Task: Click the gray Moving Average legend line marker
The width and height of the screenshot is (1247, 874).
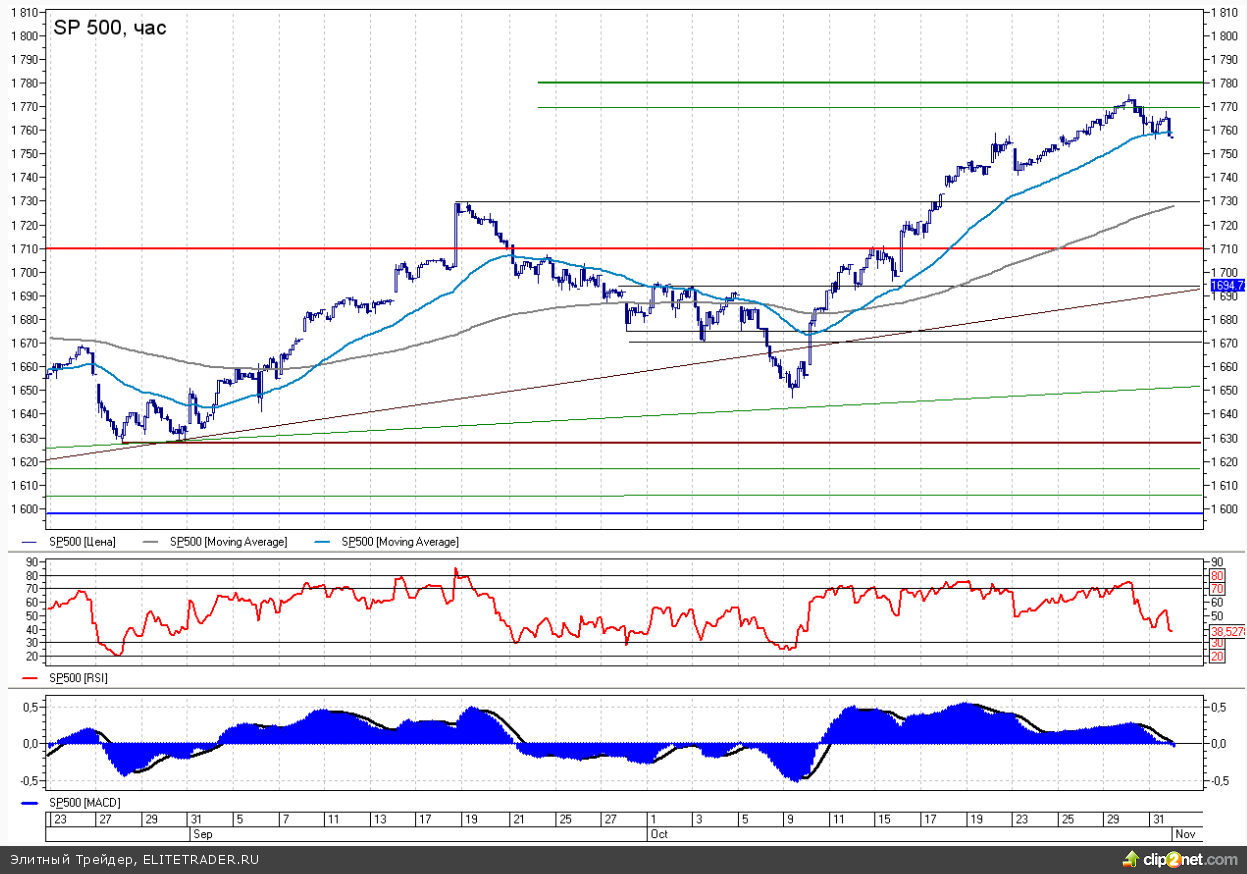Action: click(x=152, y=542)
